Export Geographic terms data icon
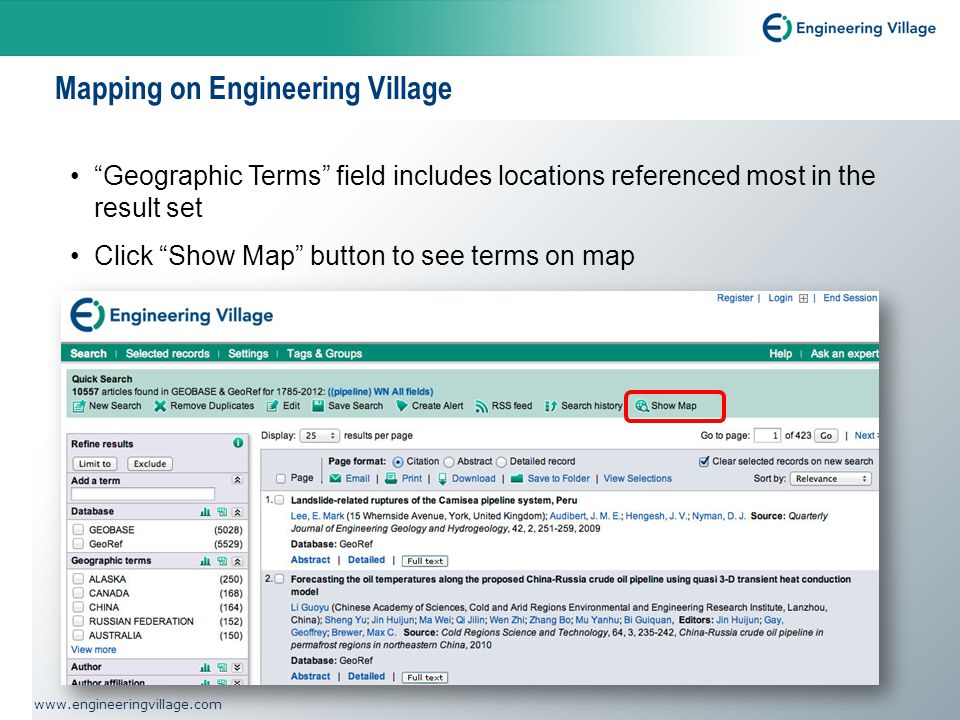Screen dimensions: 960x720 point(222,561)
